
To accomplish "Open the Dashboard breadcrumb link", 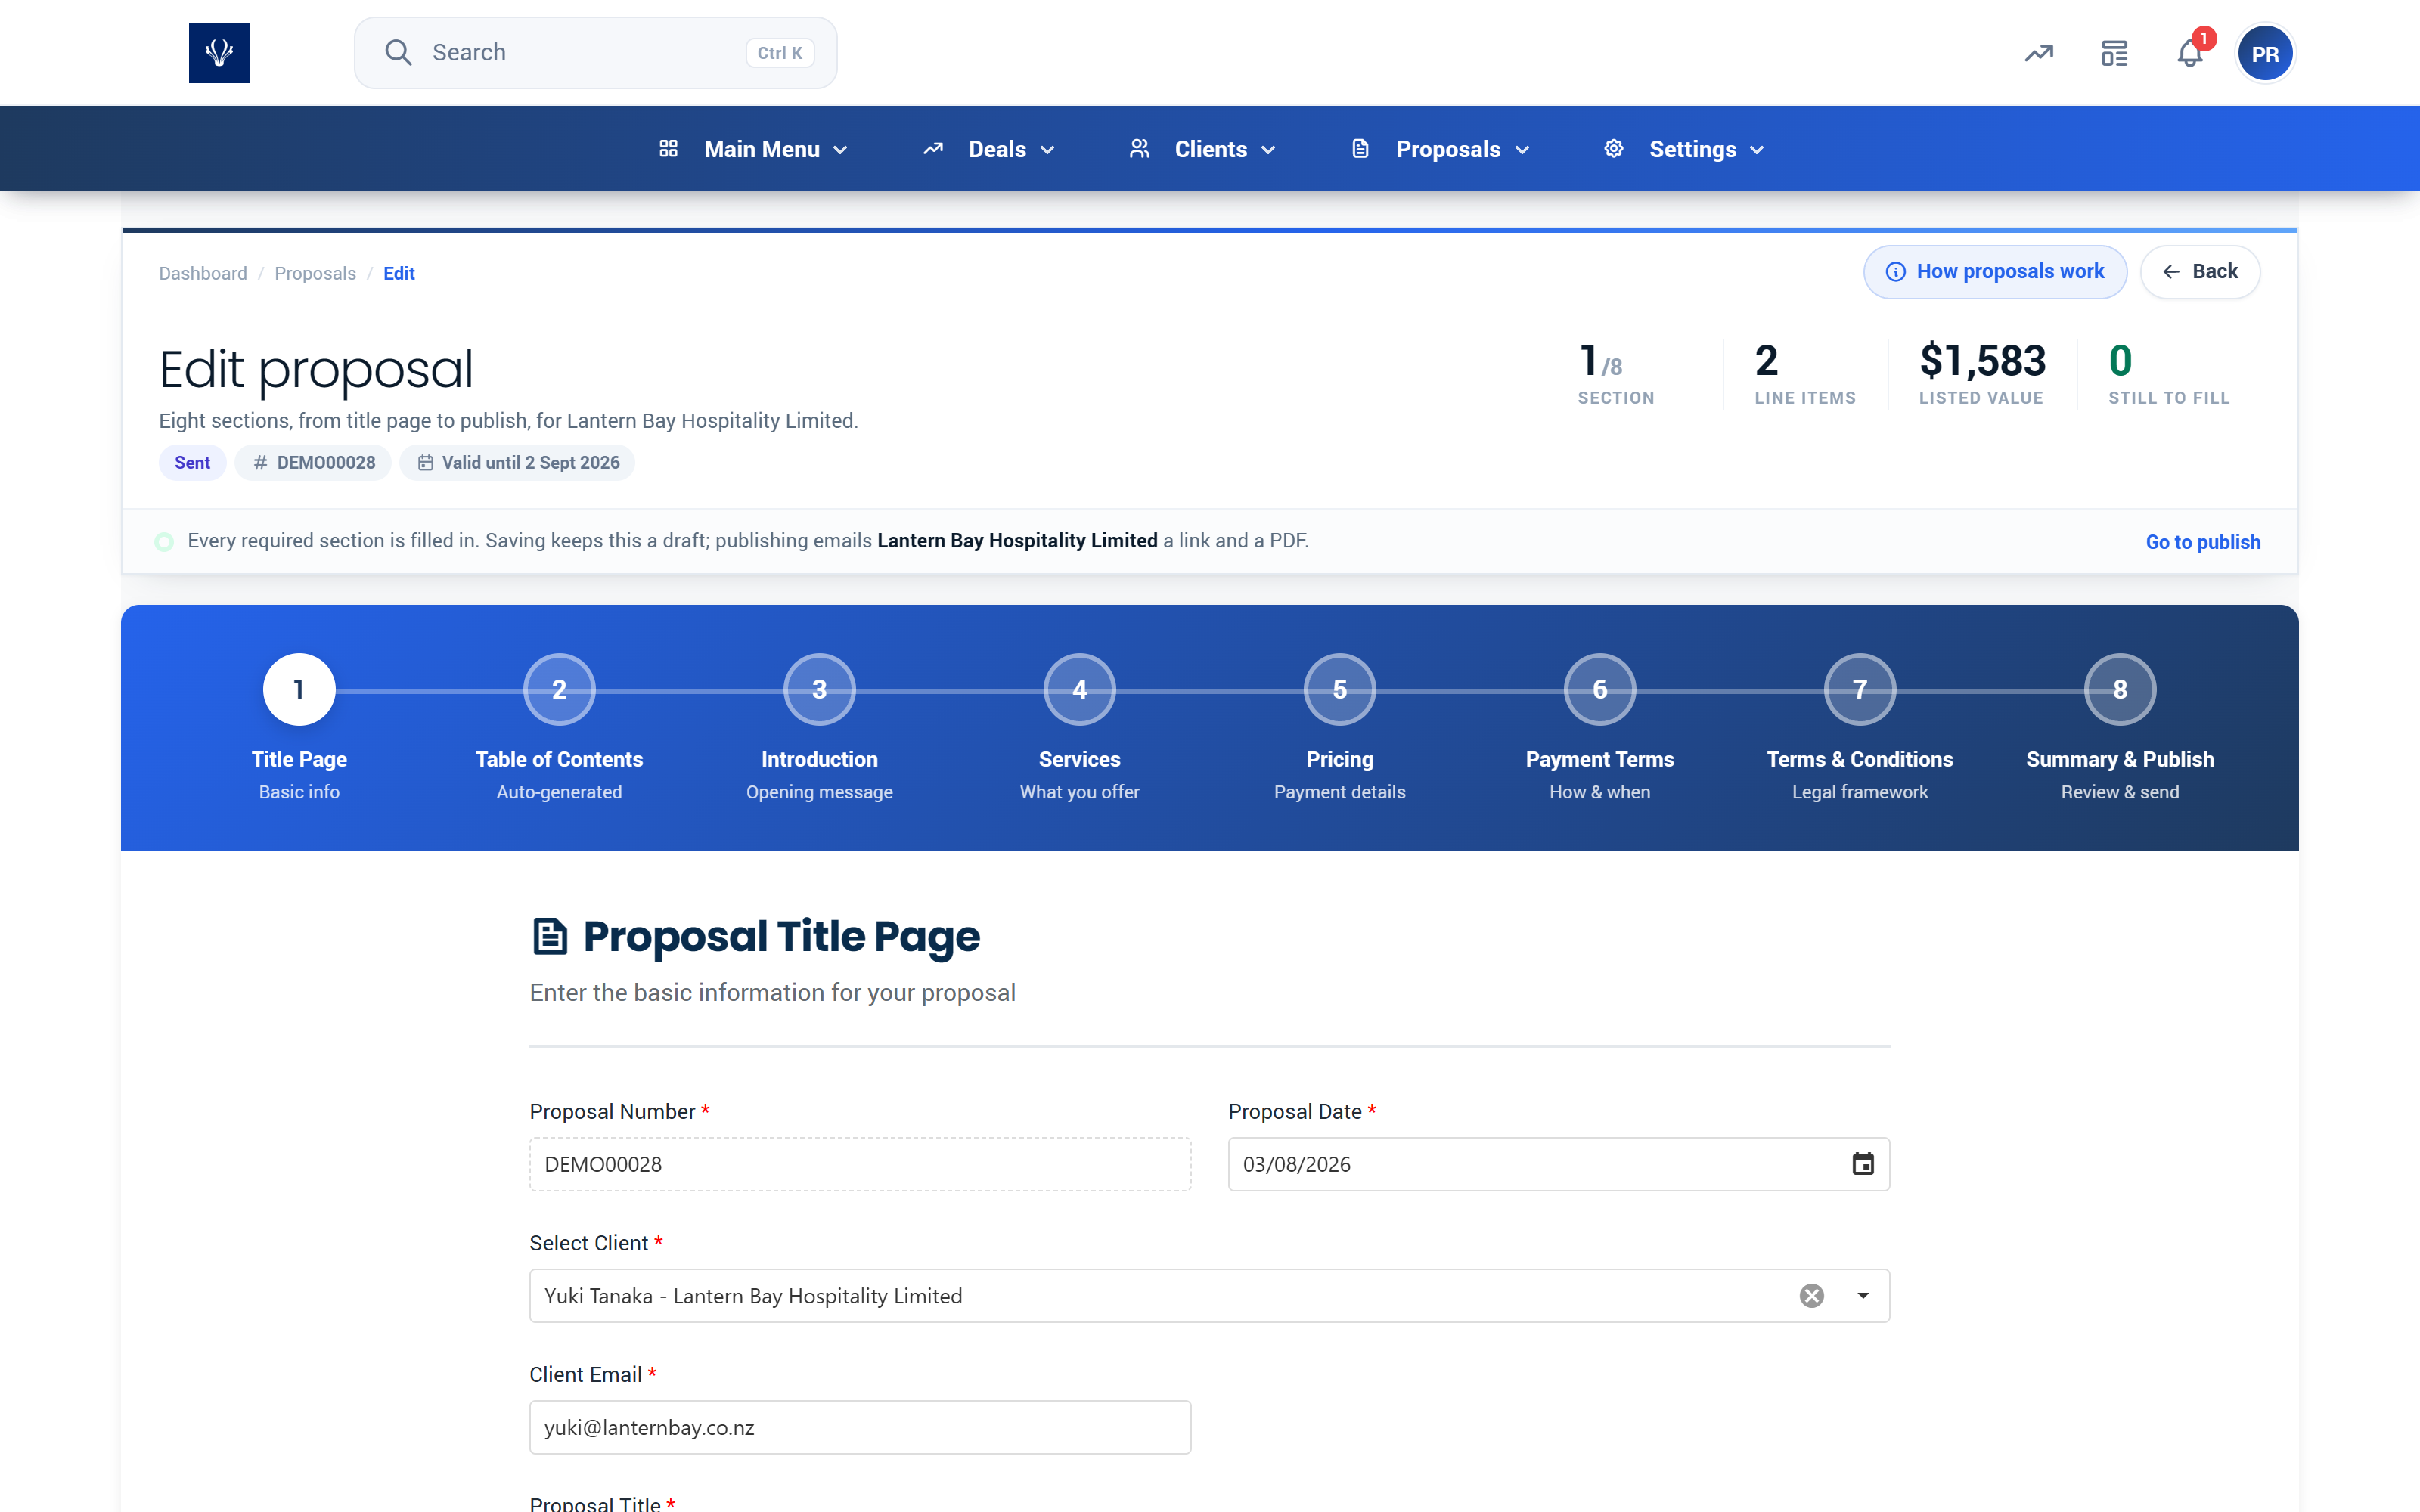I will point(203,273).
